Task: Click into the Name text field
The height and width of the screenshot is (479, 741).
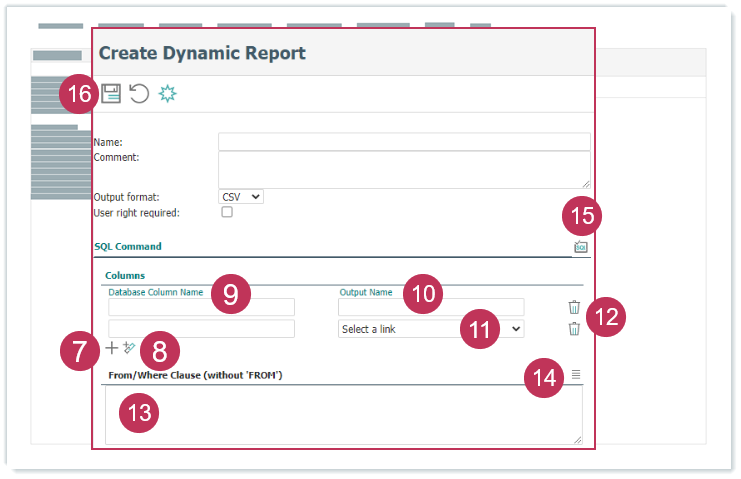Action: pyautogui.click(x=404, y=142)
